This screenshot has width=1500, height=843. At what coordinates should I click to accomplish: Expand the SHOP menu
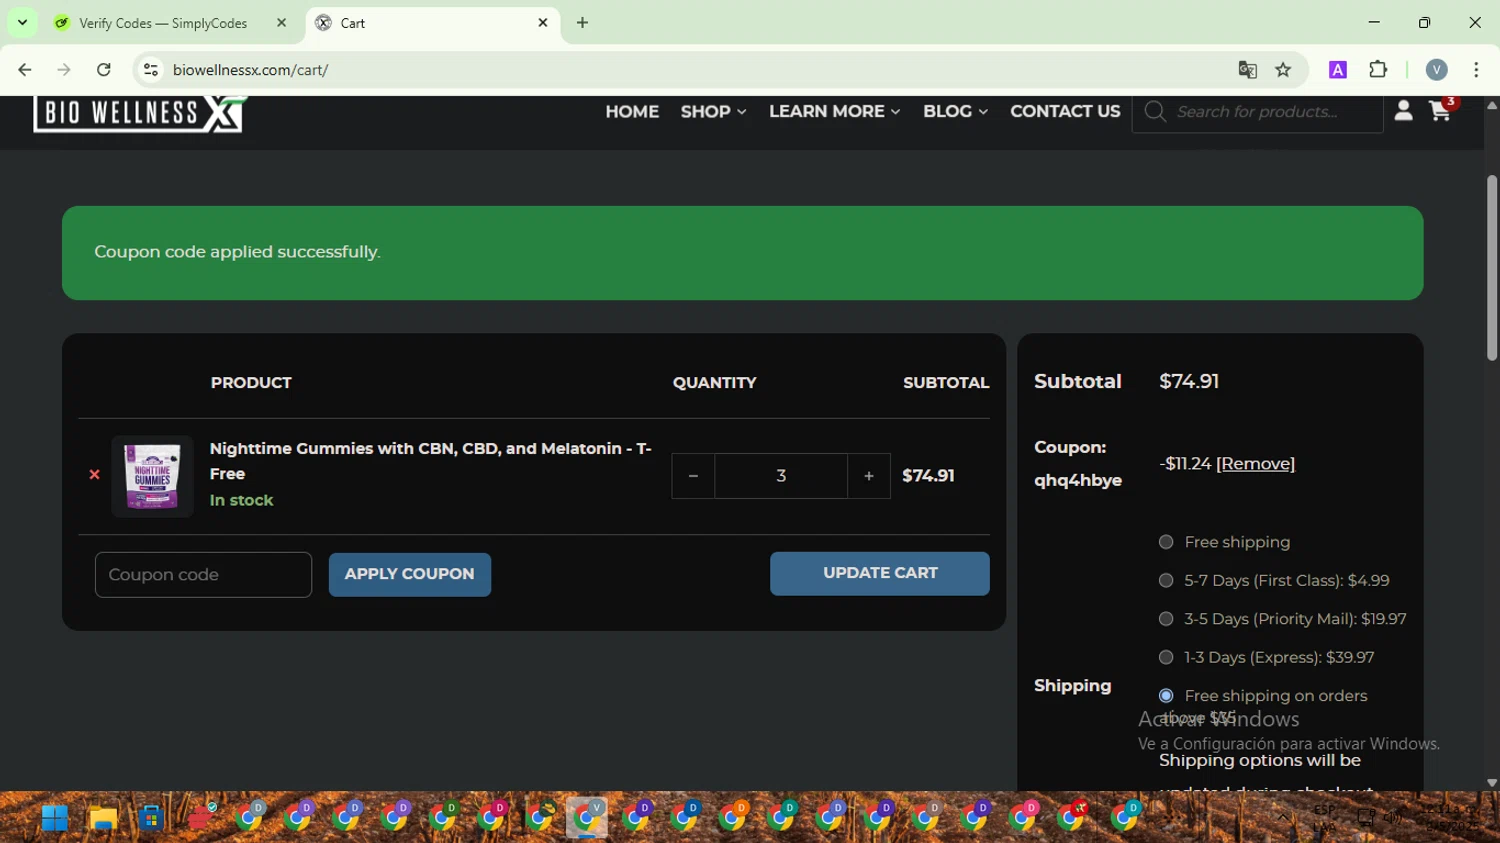click(x=713, y=112)
